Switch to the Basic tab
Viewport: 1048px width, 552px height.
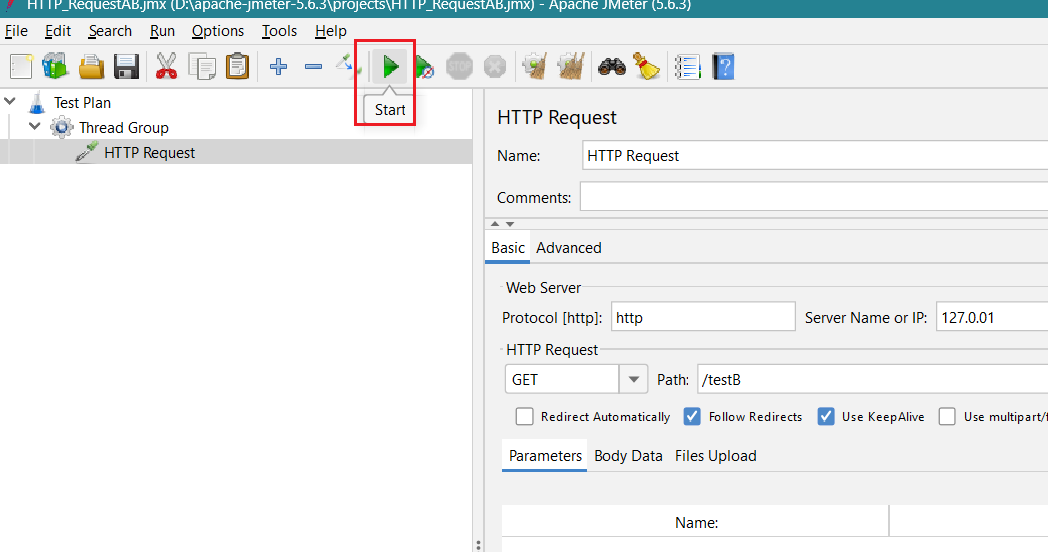[508, 248]
